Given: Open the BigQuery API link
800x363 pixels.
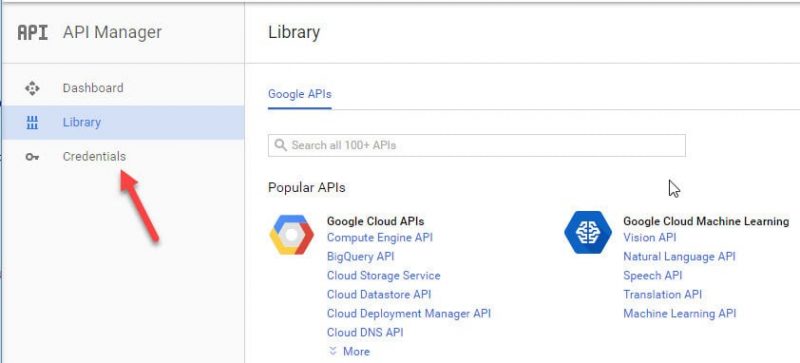Looking at the screenshot, I should pyautogui.click(x=360, y=256).
